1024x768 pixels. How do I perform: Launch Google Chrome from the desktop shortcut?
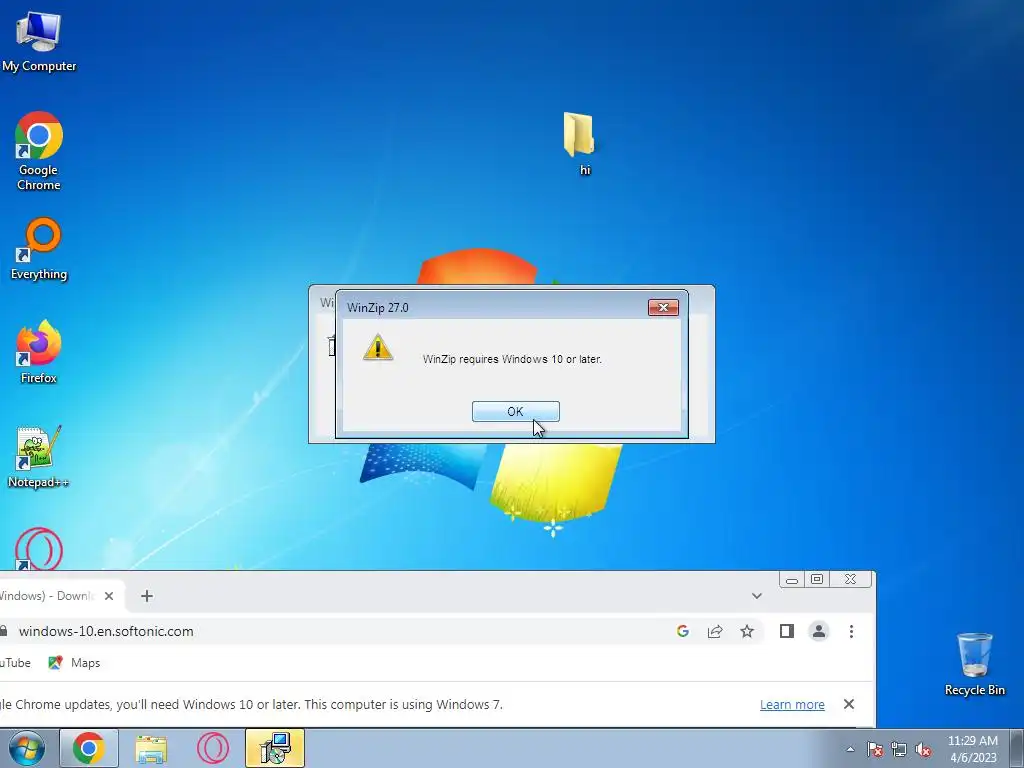point(39,151)
